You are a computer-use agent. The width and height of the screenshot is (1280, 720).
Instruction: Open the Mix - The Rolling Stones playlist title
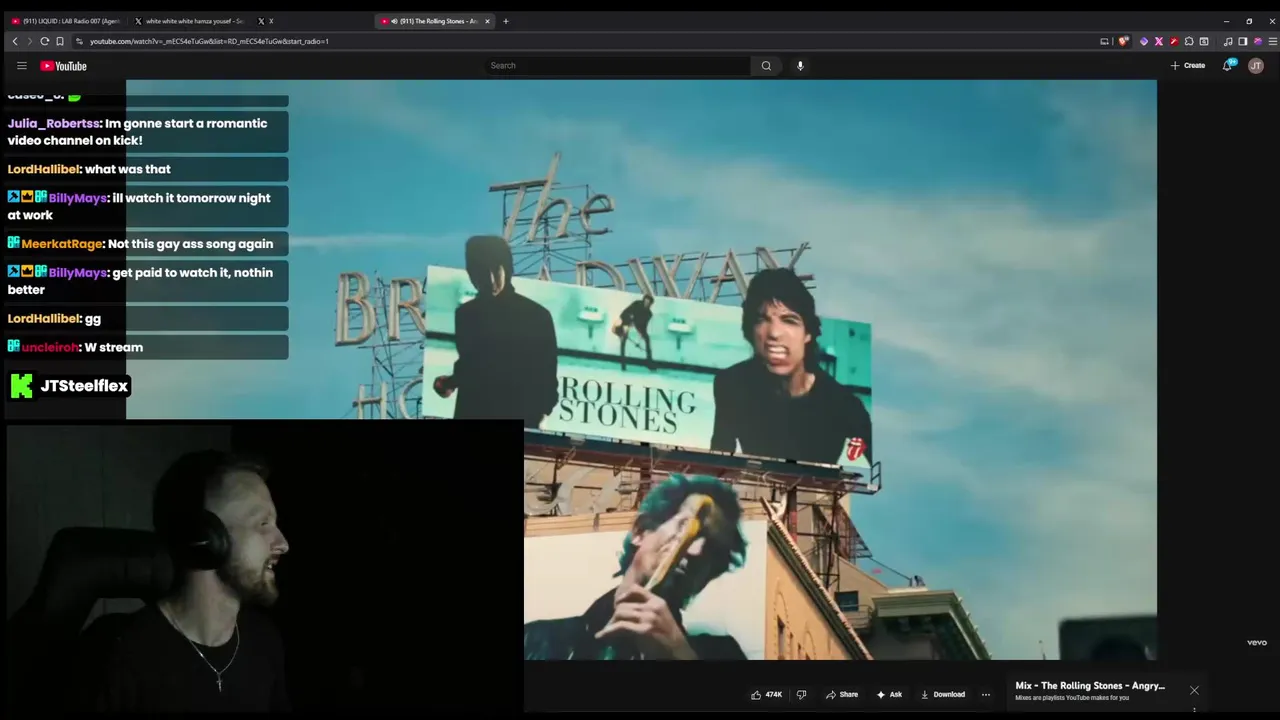(x=1090, y=686)
